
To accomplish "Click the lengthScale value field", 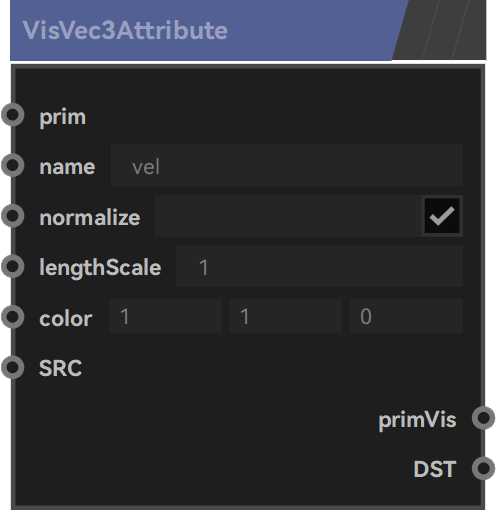I will tap(319, 266).
